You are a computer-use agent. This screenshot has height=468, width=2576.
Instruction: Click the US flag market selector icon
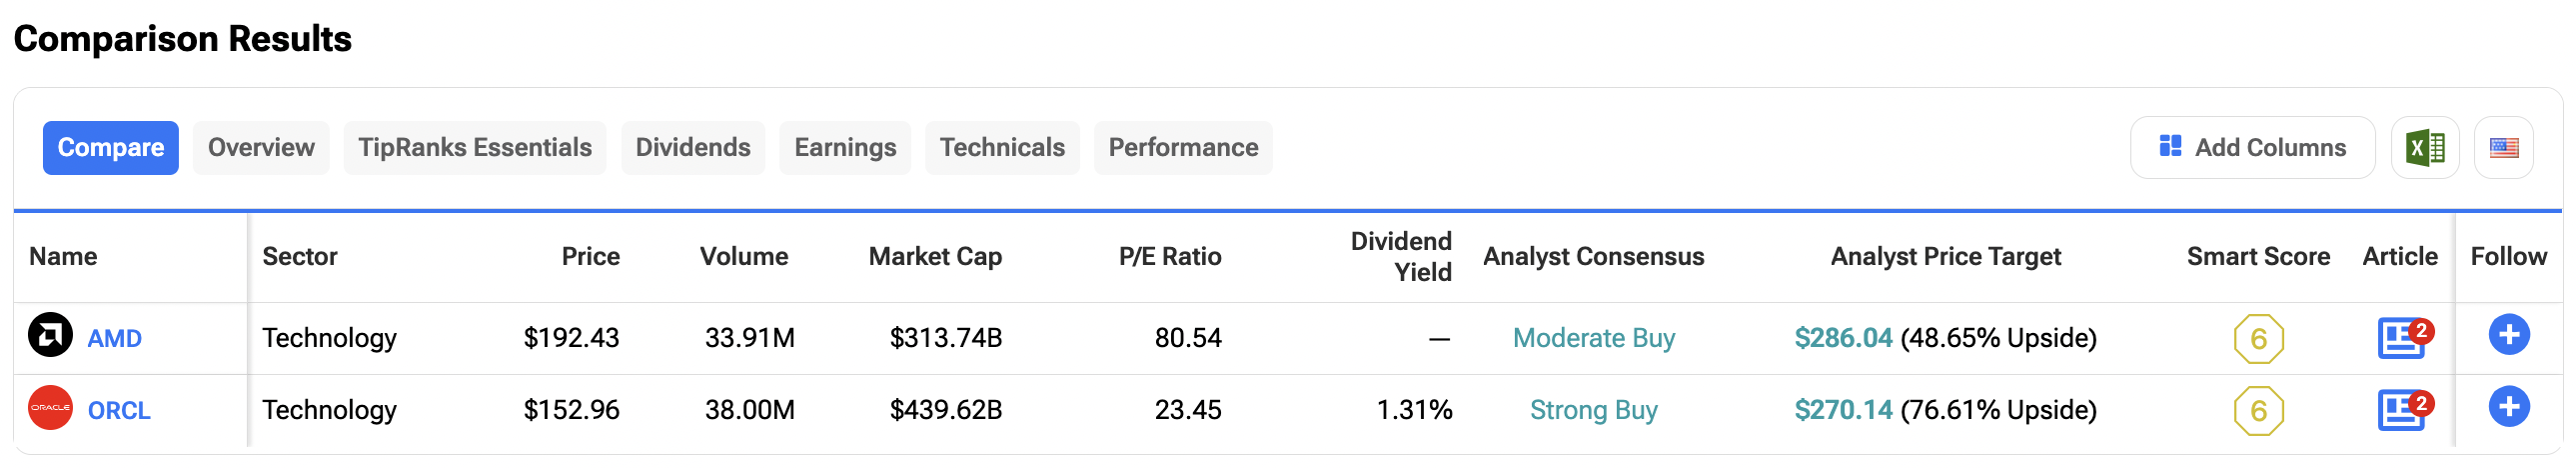click(2503, 148)
